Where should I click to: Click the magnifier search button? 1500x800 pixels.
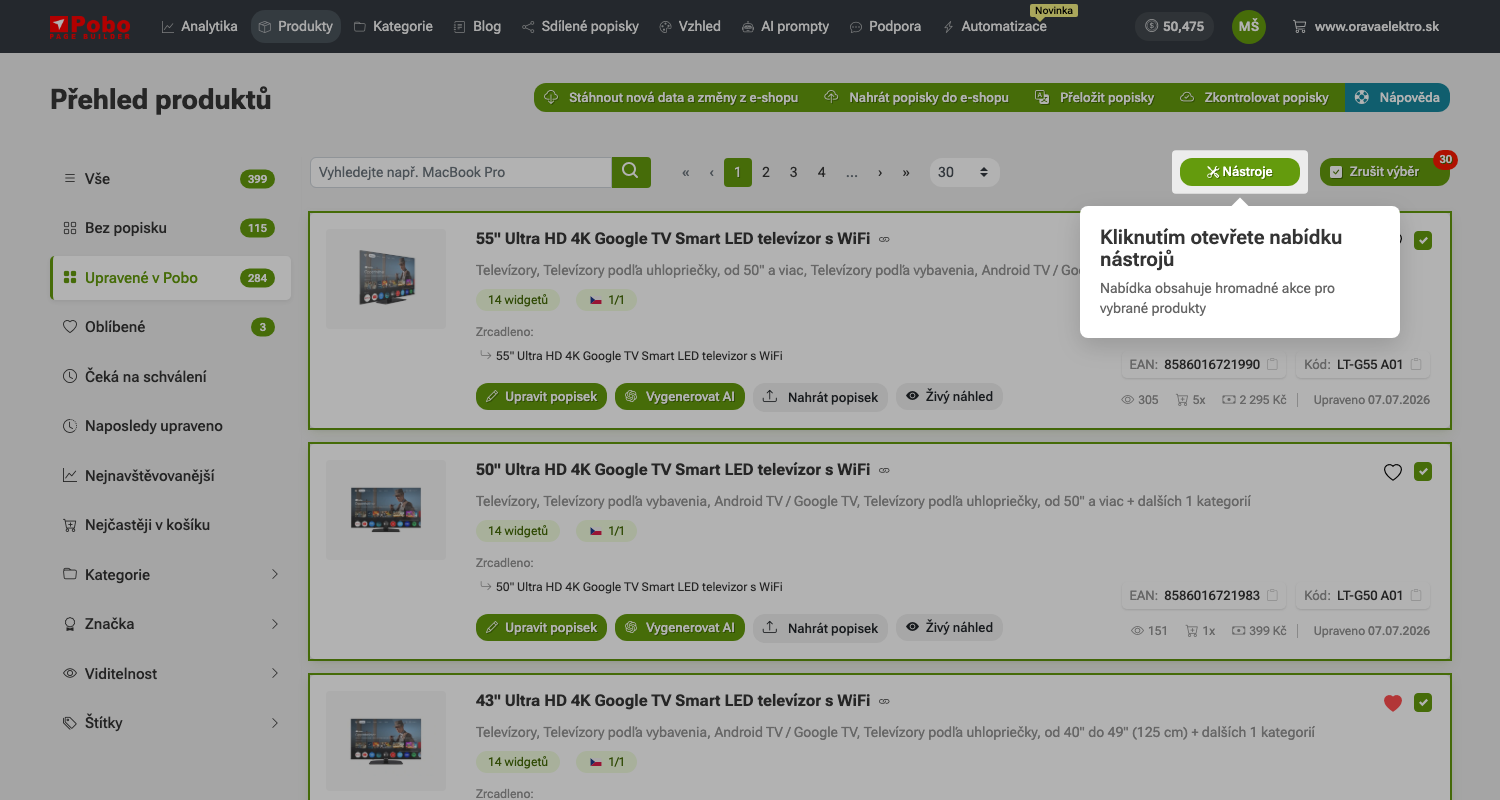[x=631, y=172]
